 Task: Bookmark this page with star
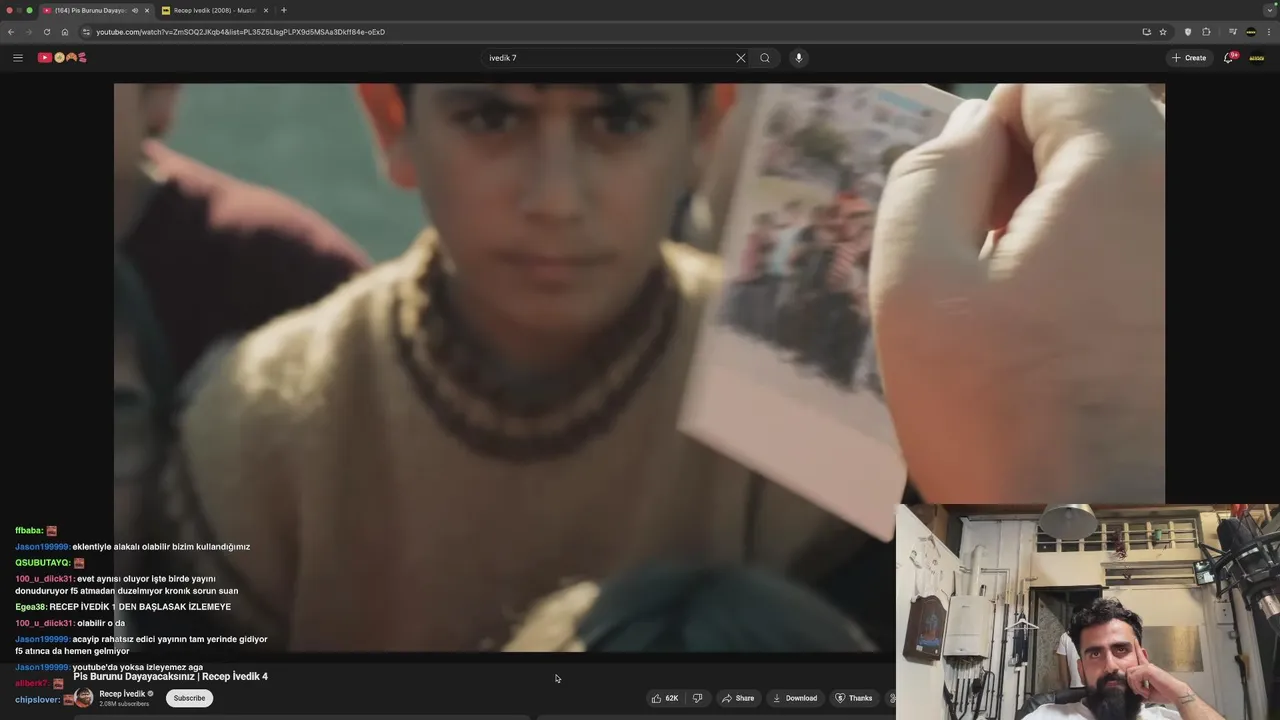pyautogui.click(x=1163, y=32)
